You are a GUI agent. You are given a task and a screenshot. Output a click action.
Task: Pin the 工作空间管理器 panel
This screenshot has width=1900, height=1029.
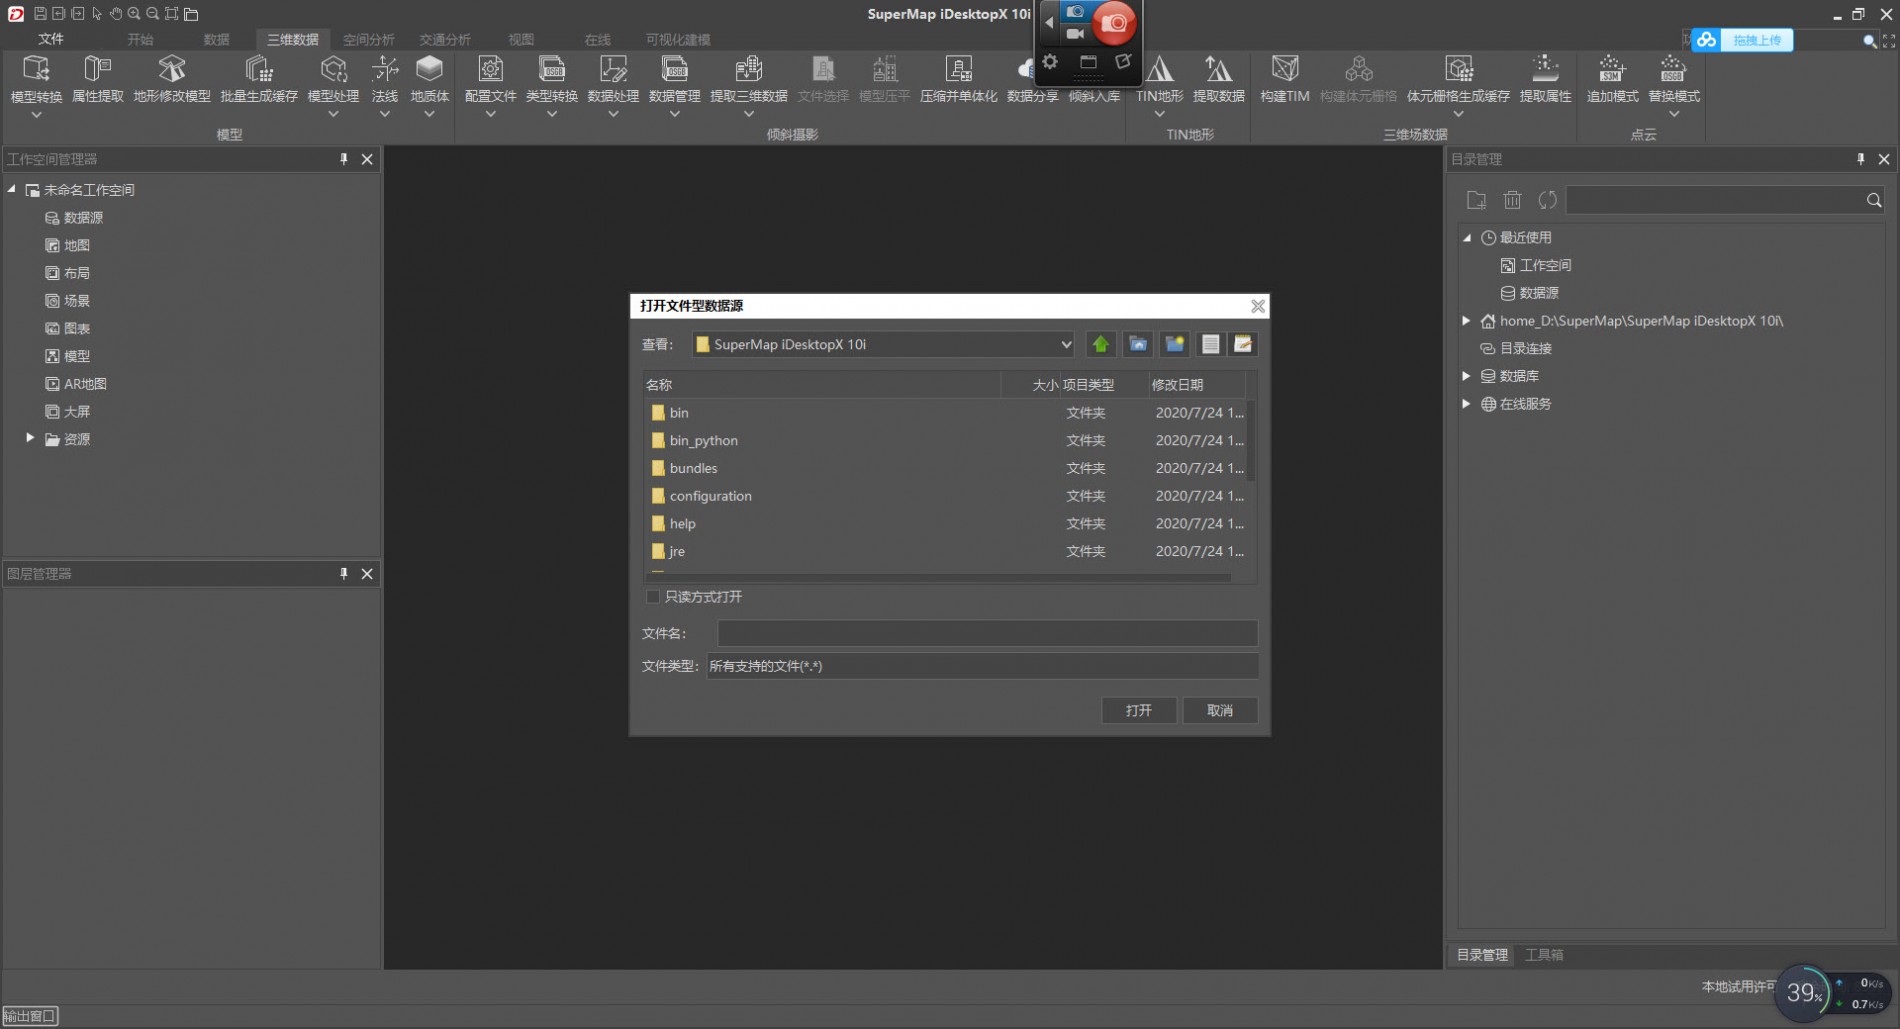pyautogui.click(x=344, y=159)
